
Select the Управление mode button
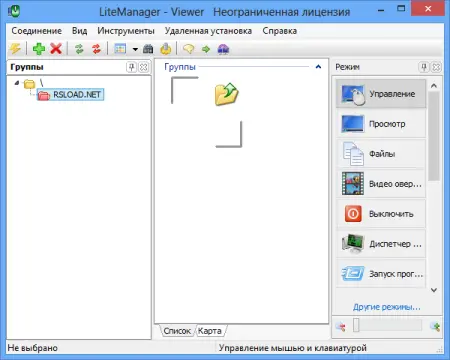tap(381, 94)
